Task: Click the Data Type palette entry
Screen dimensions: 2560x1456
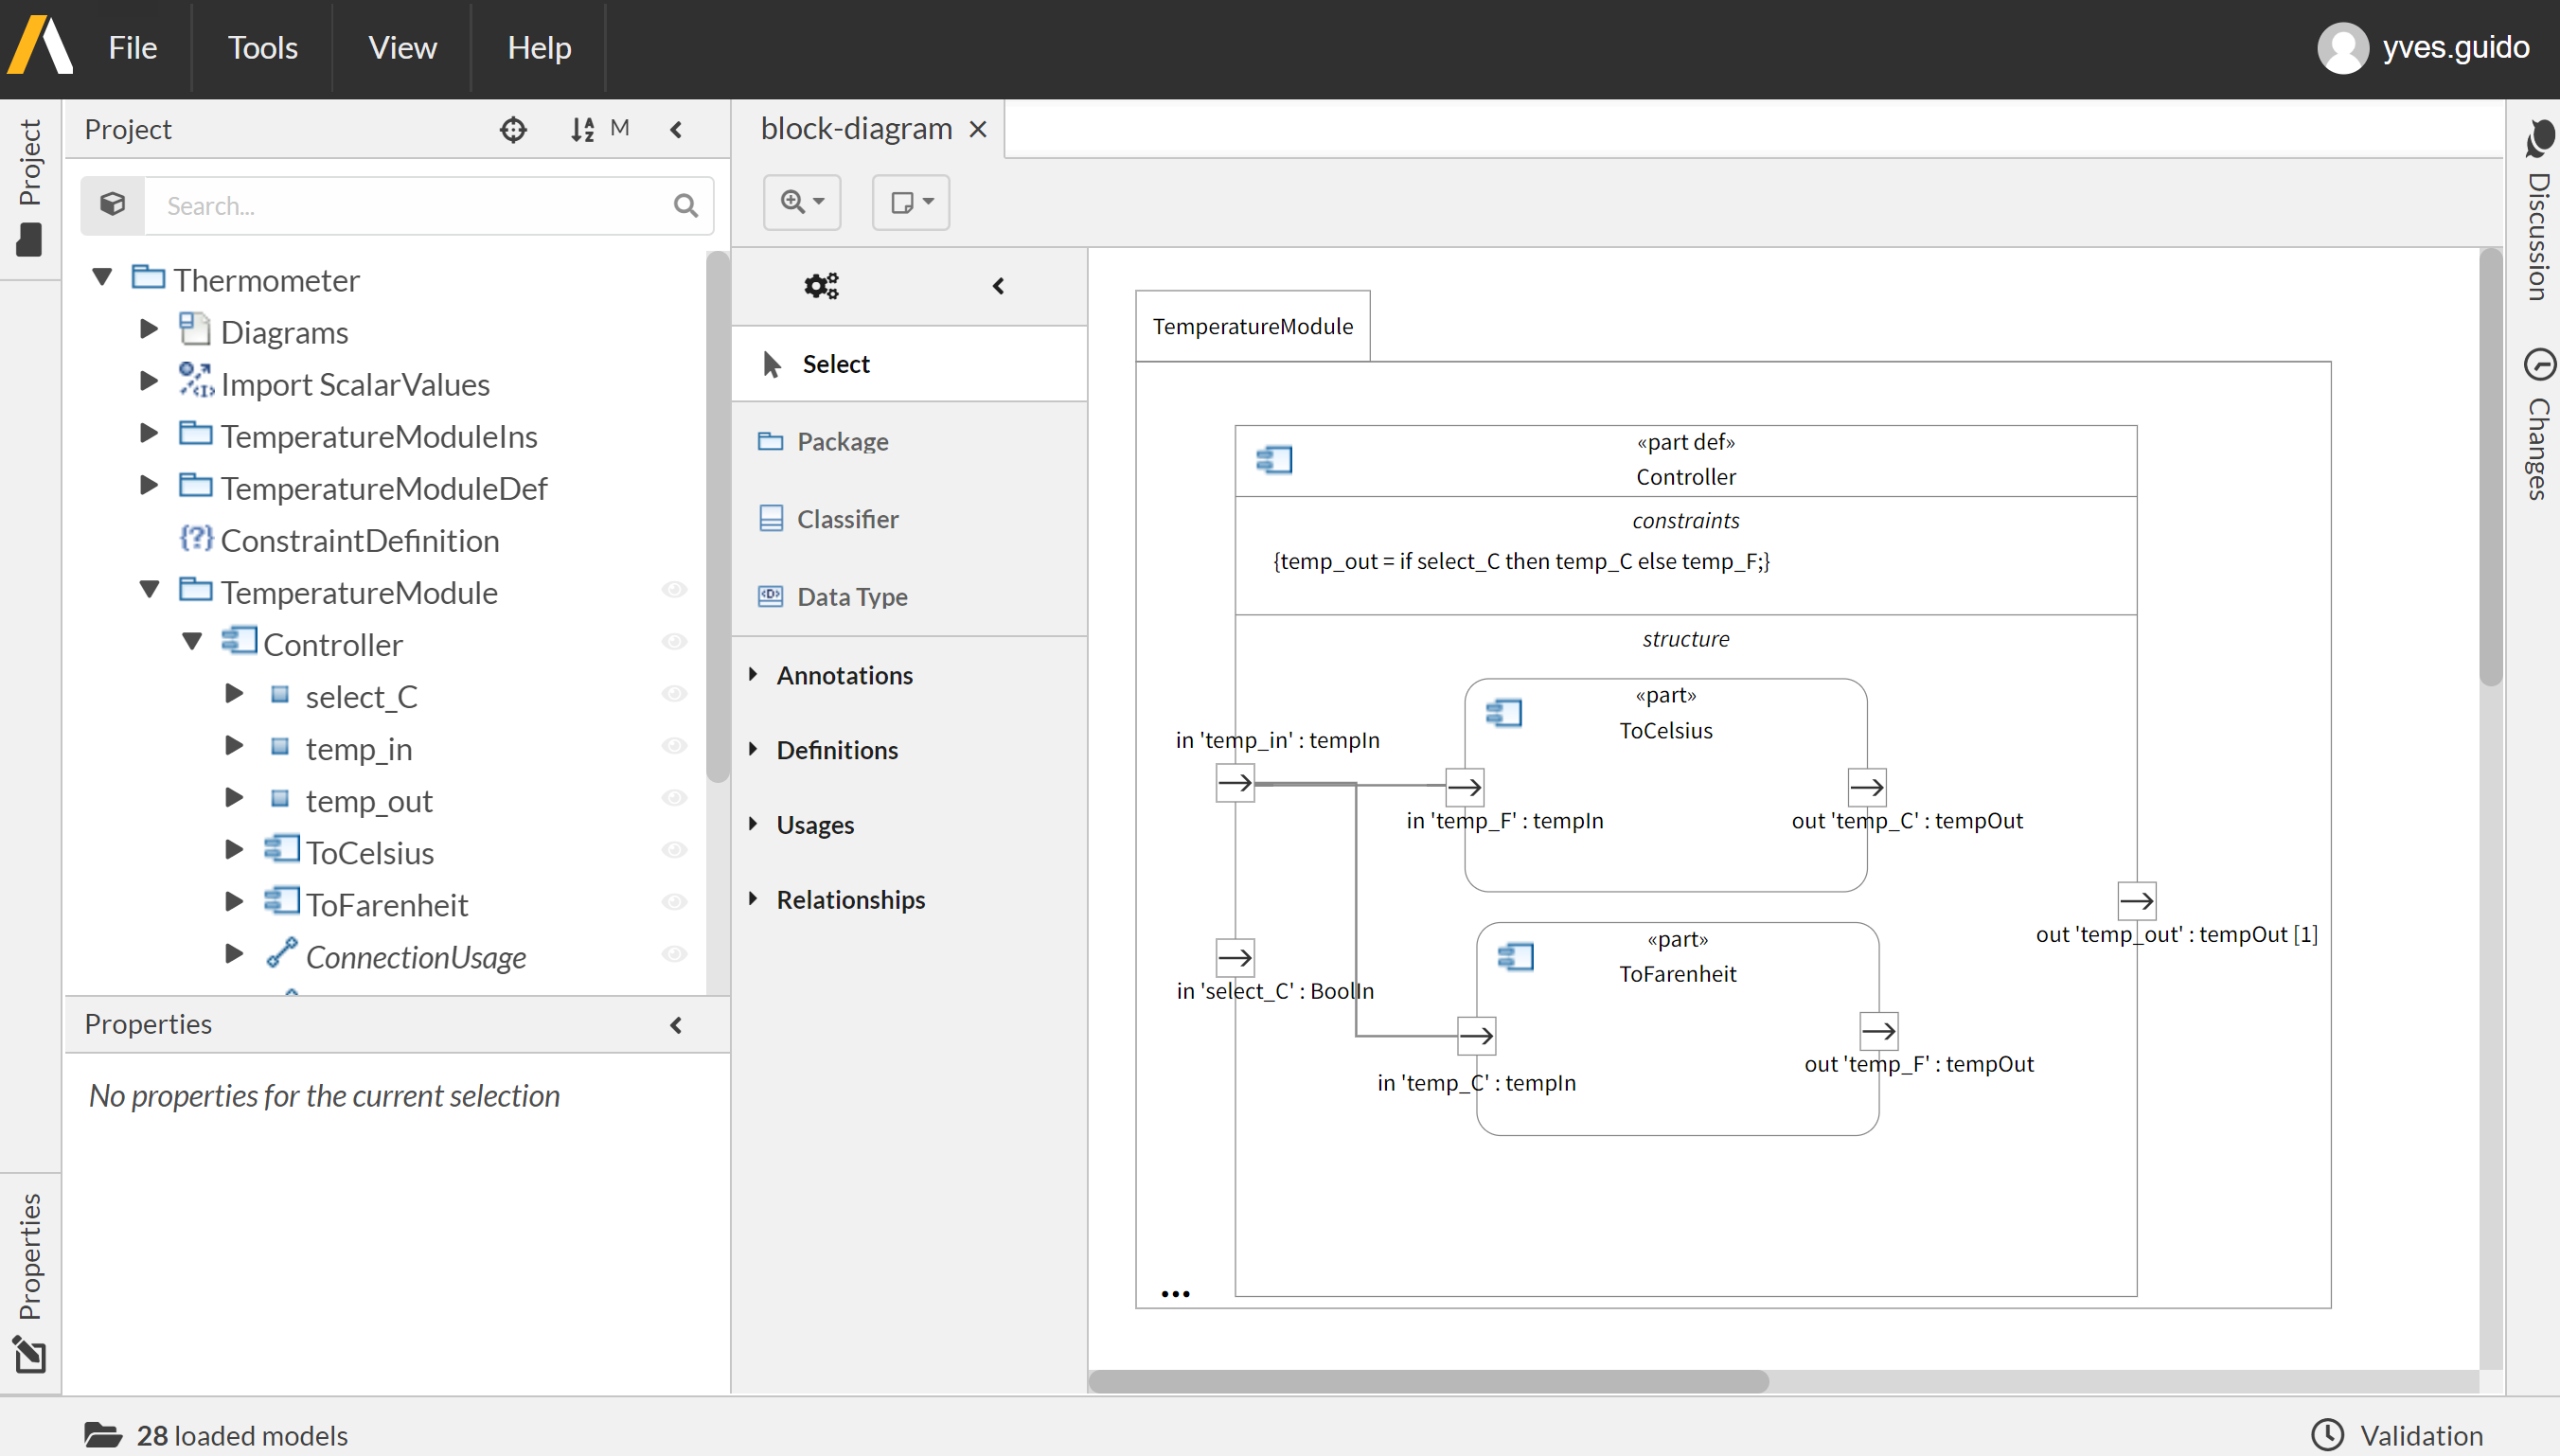Action: tap(851, 596)
